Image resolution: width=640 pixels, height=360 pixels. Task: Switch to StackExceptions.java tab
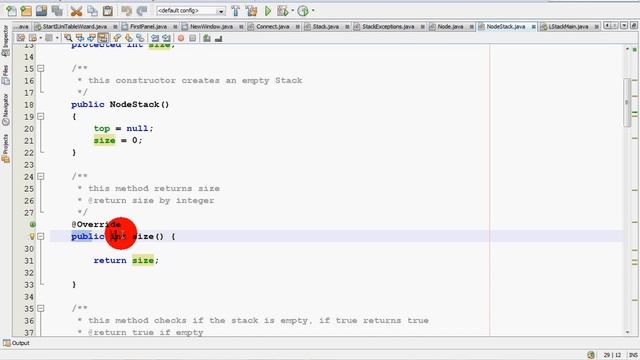coord(388,27)
